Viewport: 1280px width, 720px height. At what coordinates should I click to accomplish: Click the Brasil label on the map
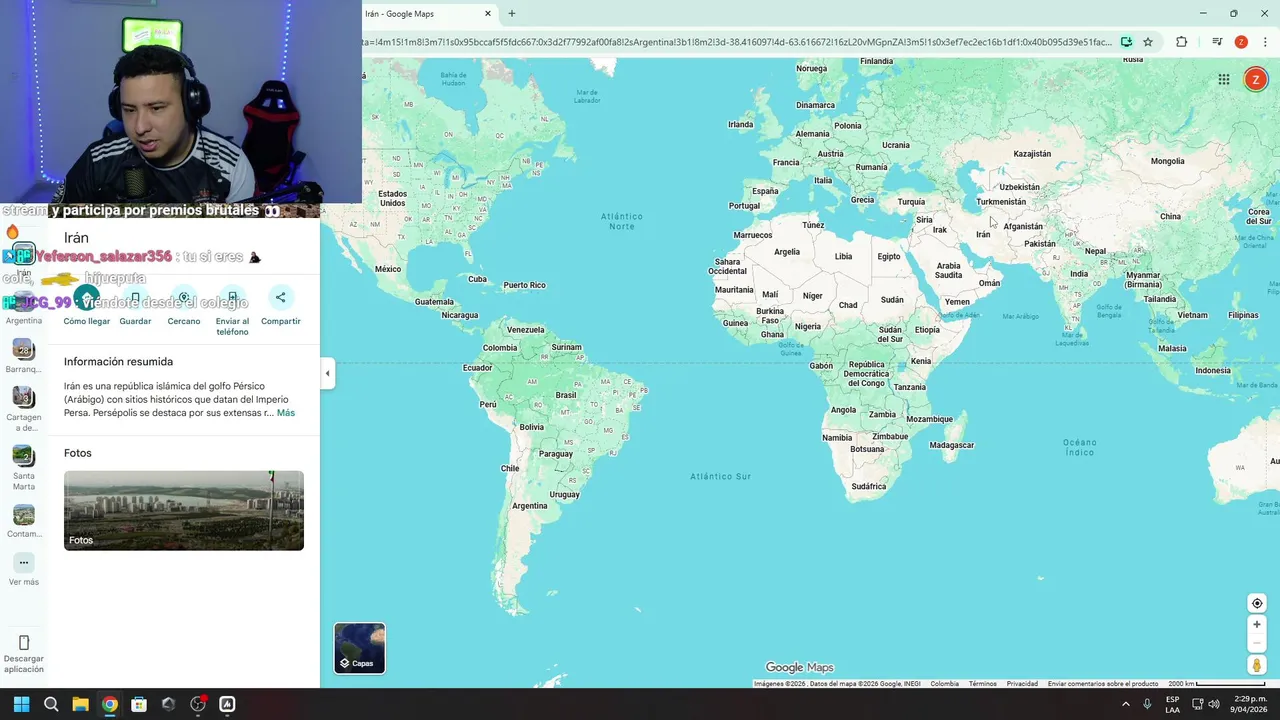tap(565, 395)
